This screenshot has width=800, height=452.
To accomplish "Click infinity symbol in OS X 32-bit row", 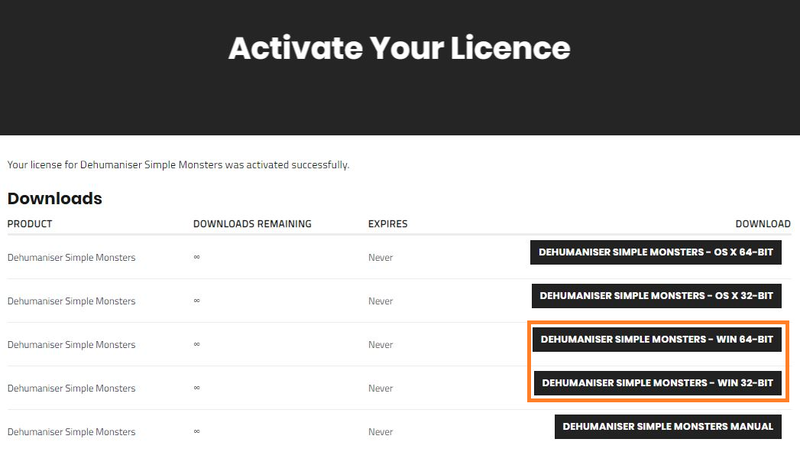I will pos(197,301).
